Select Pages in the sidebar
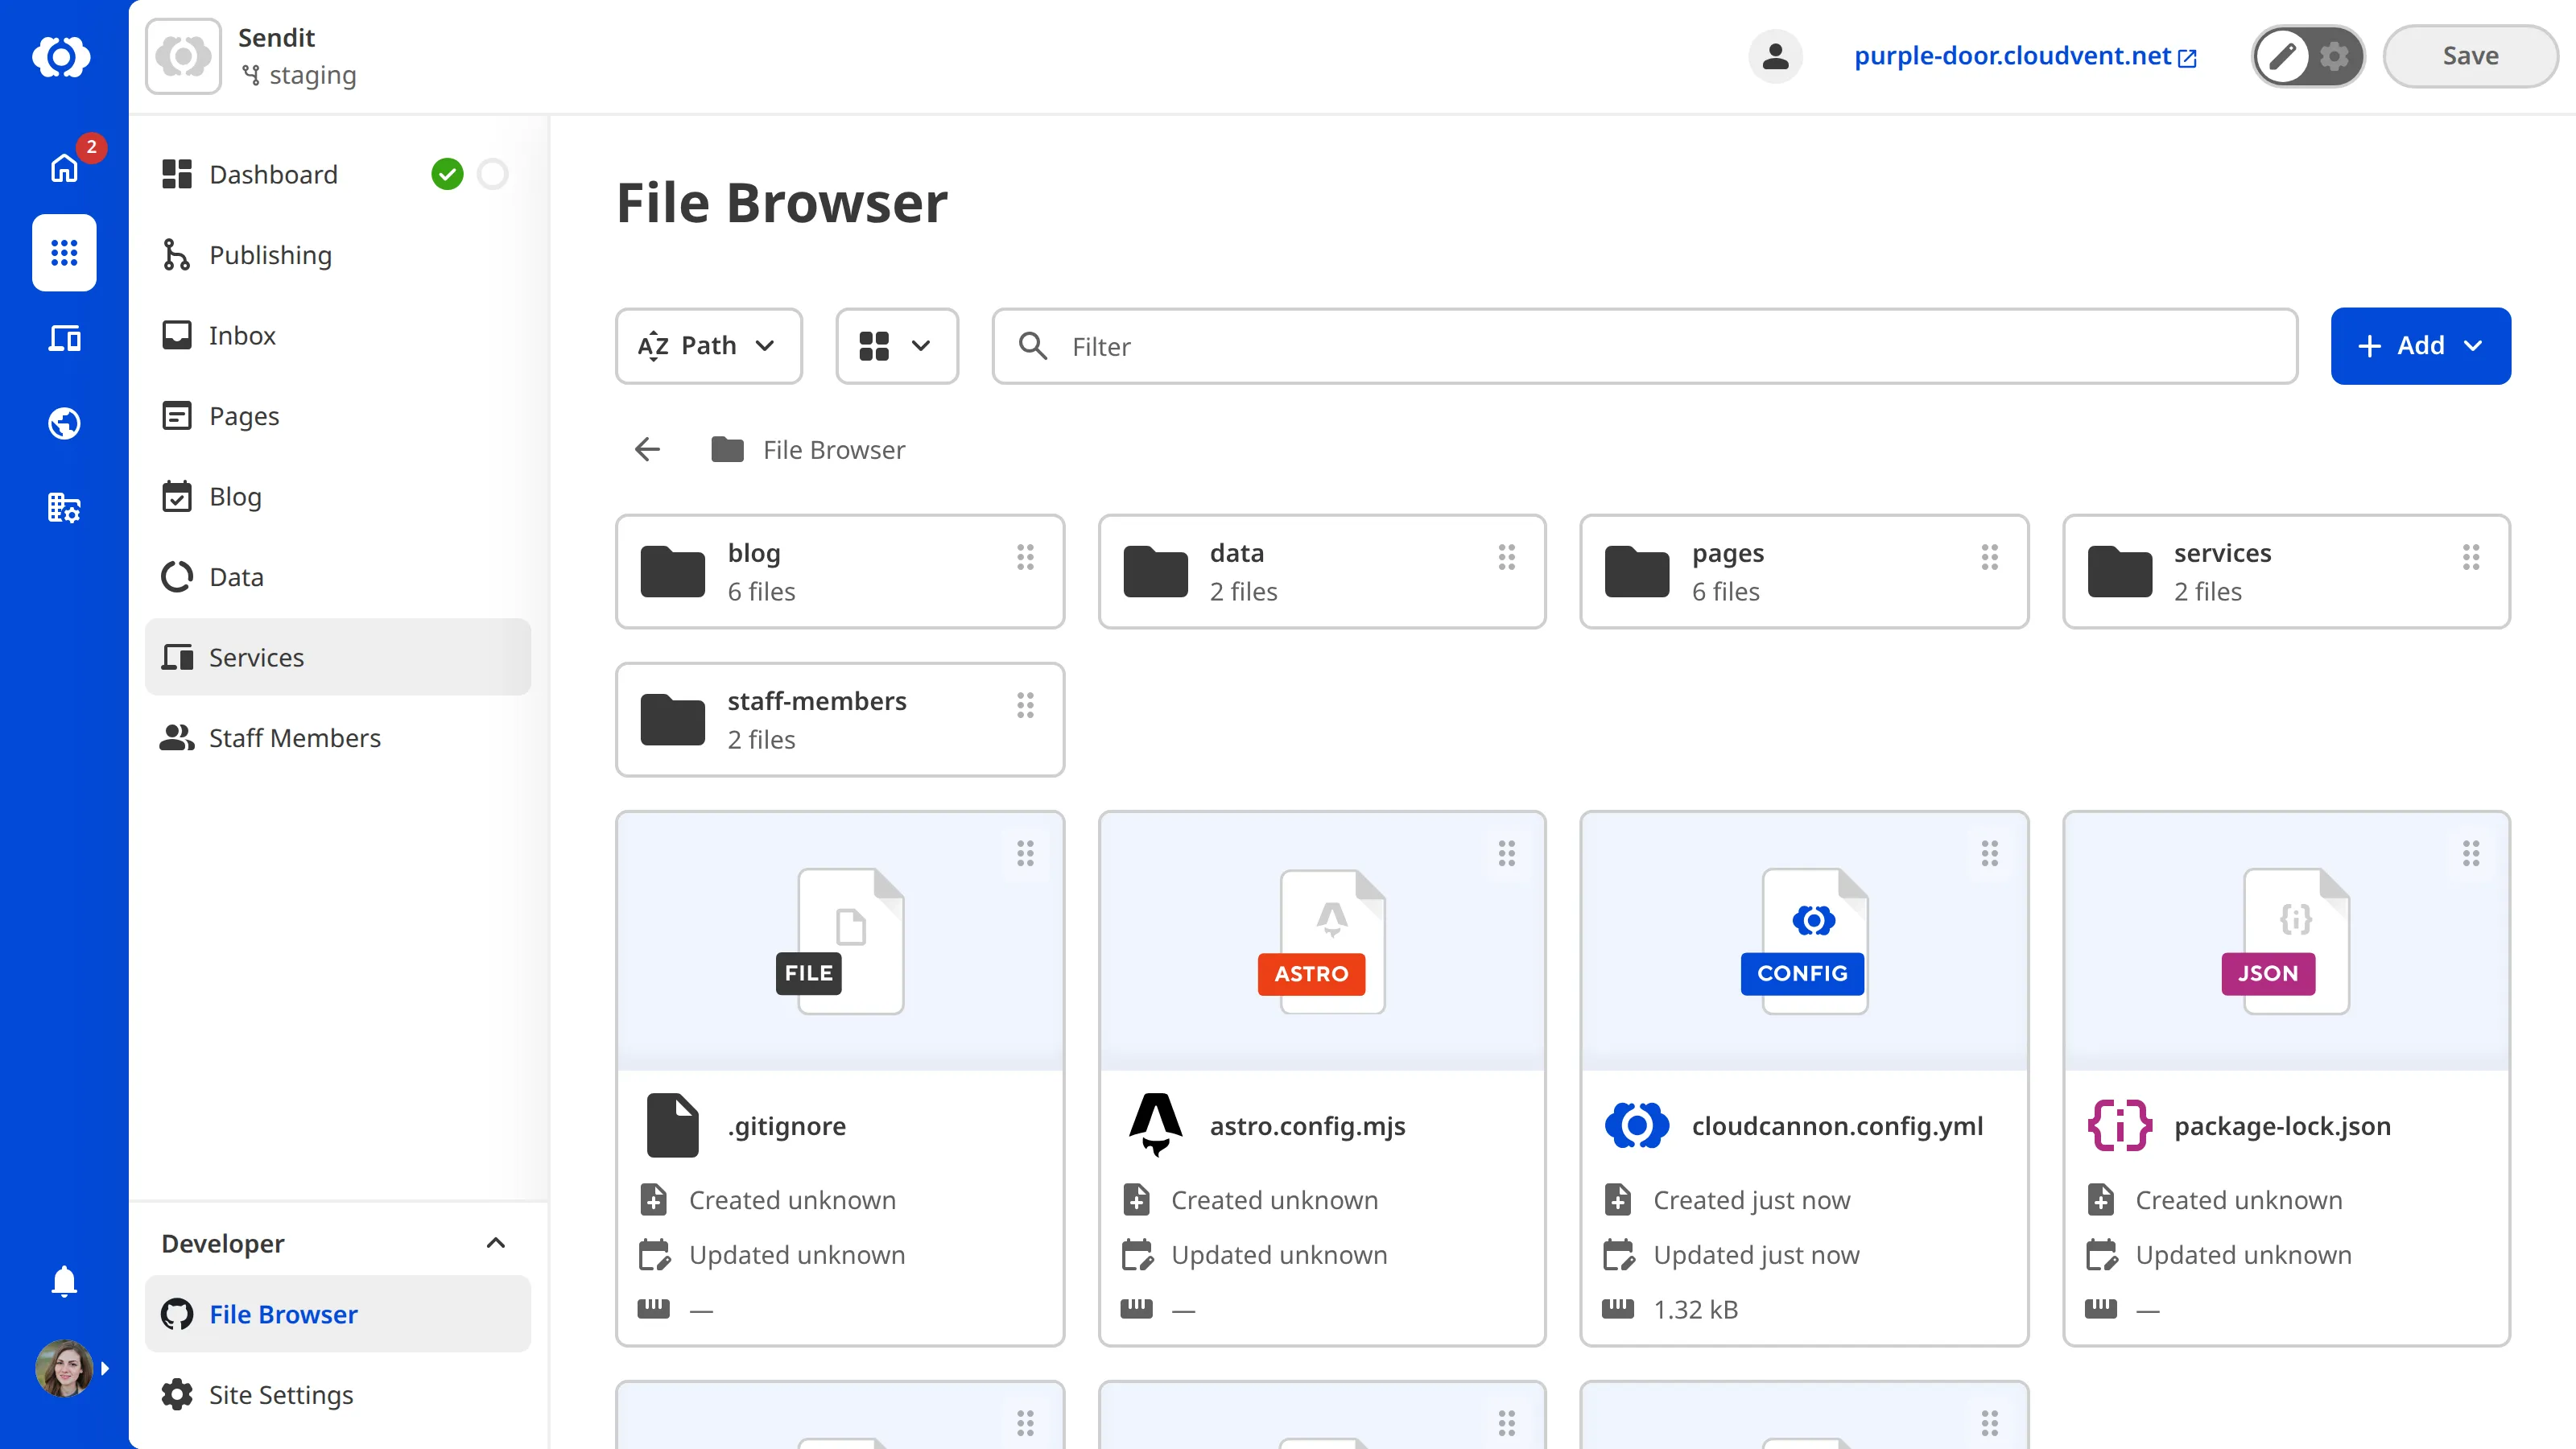The height and width of the screenshot is (1449, 2576). tap(243, 415)
